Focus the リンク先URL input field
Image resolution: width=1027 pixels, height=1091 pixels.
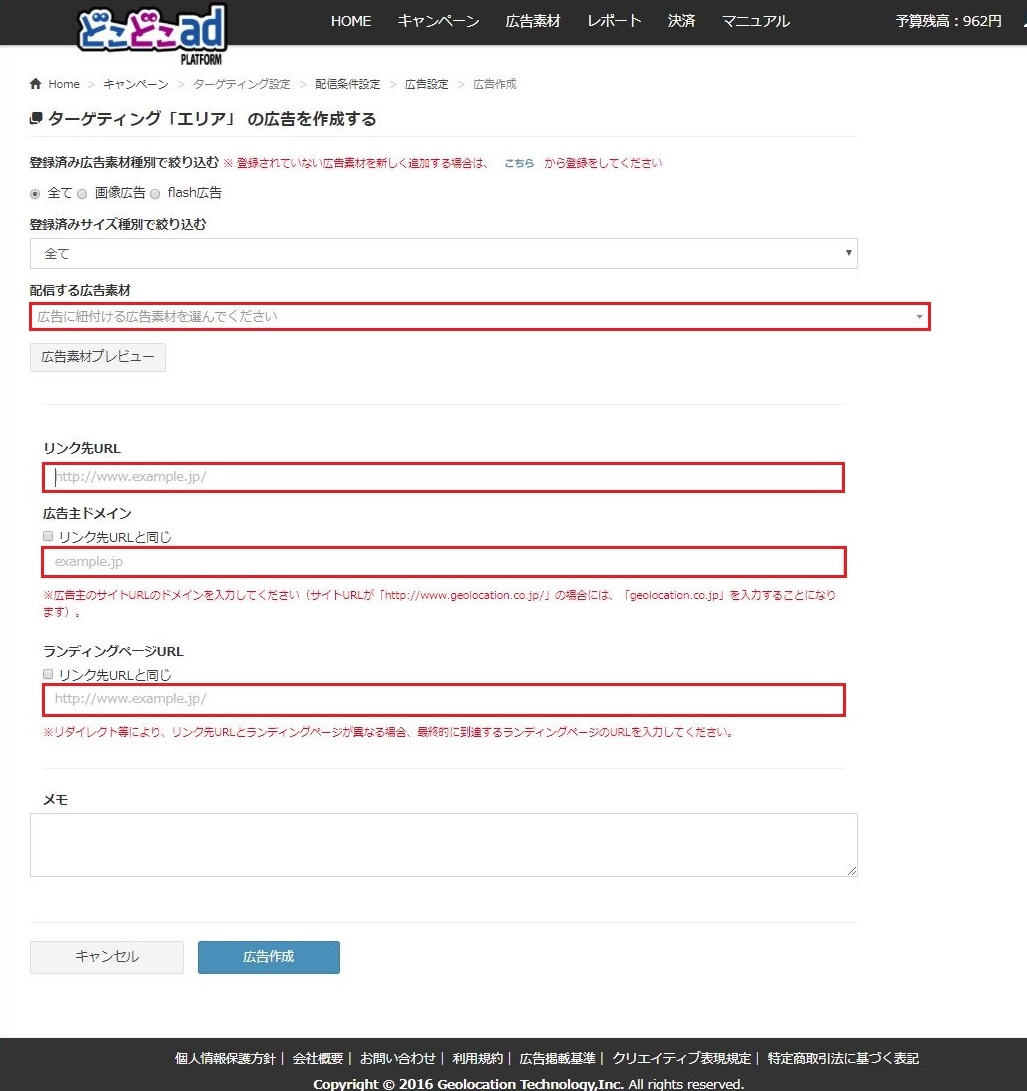pyautogui.click(x=443, y=477)
